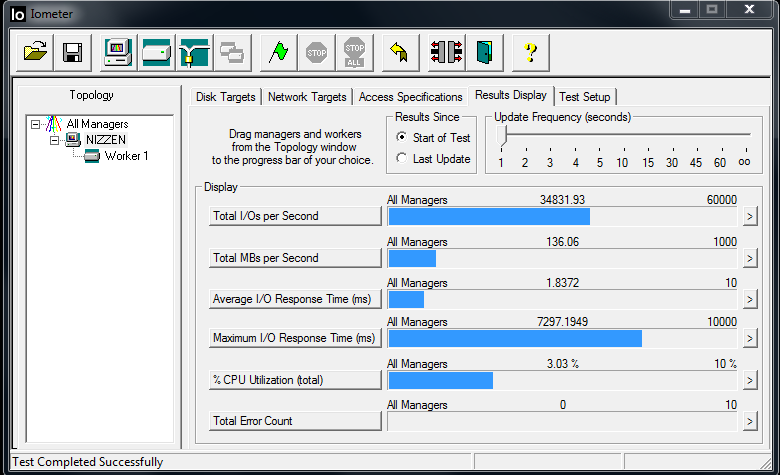This screenshot has width=780, height=475.
Task: Click the 34831.93 I/Os value
Action: click(x=562, y=200)
